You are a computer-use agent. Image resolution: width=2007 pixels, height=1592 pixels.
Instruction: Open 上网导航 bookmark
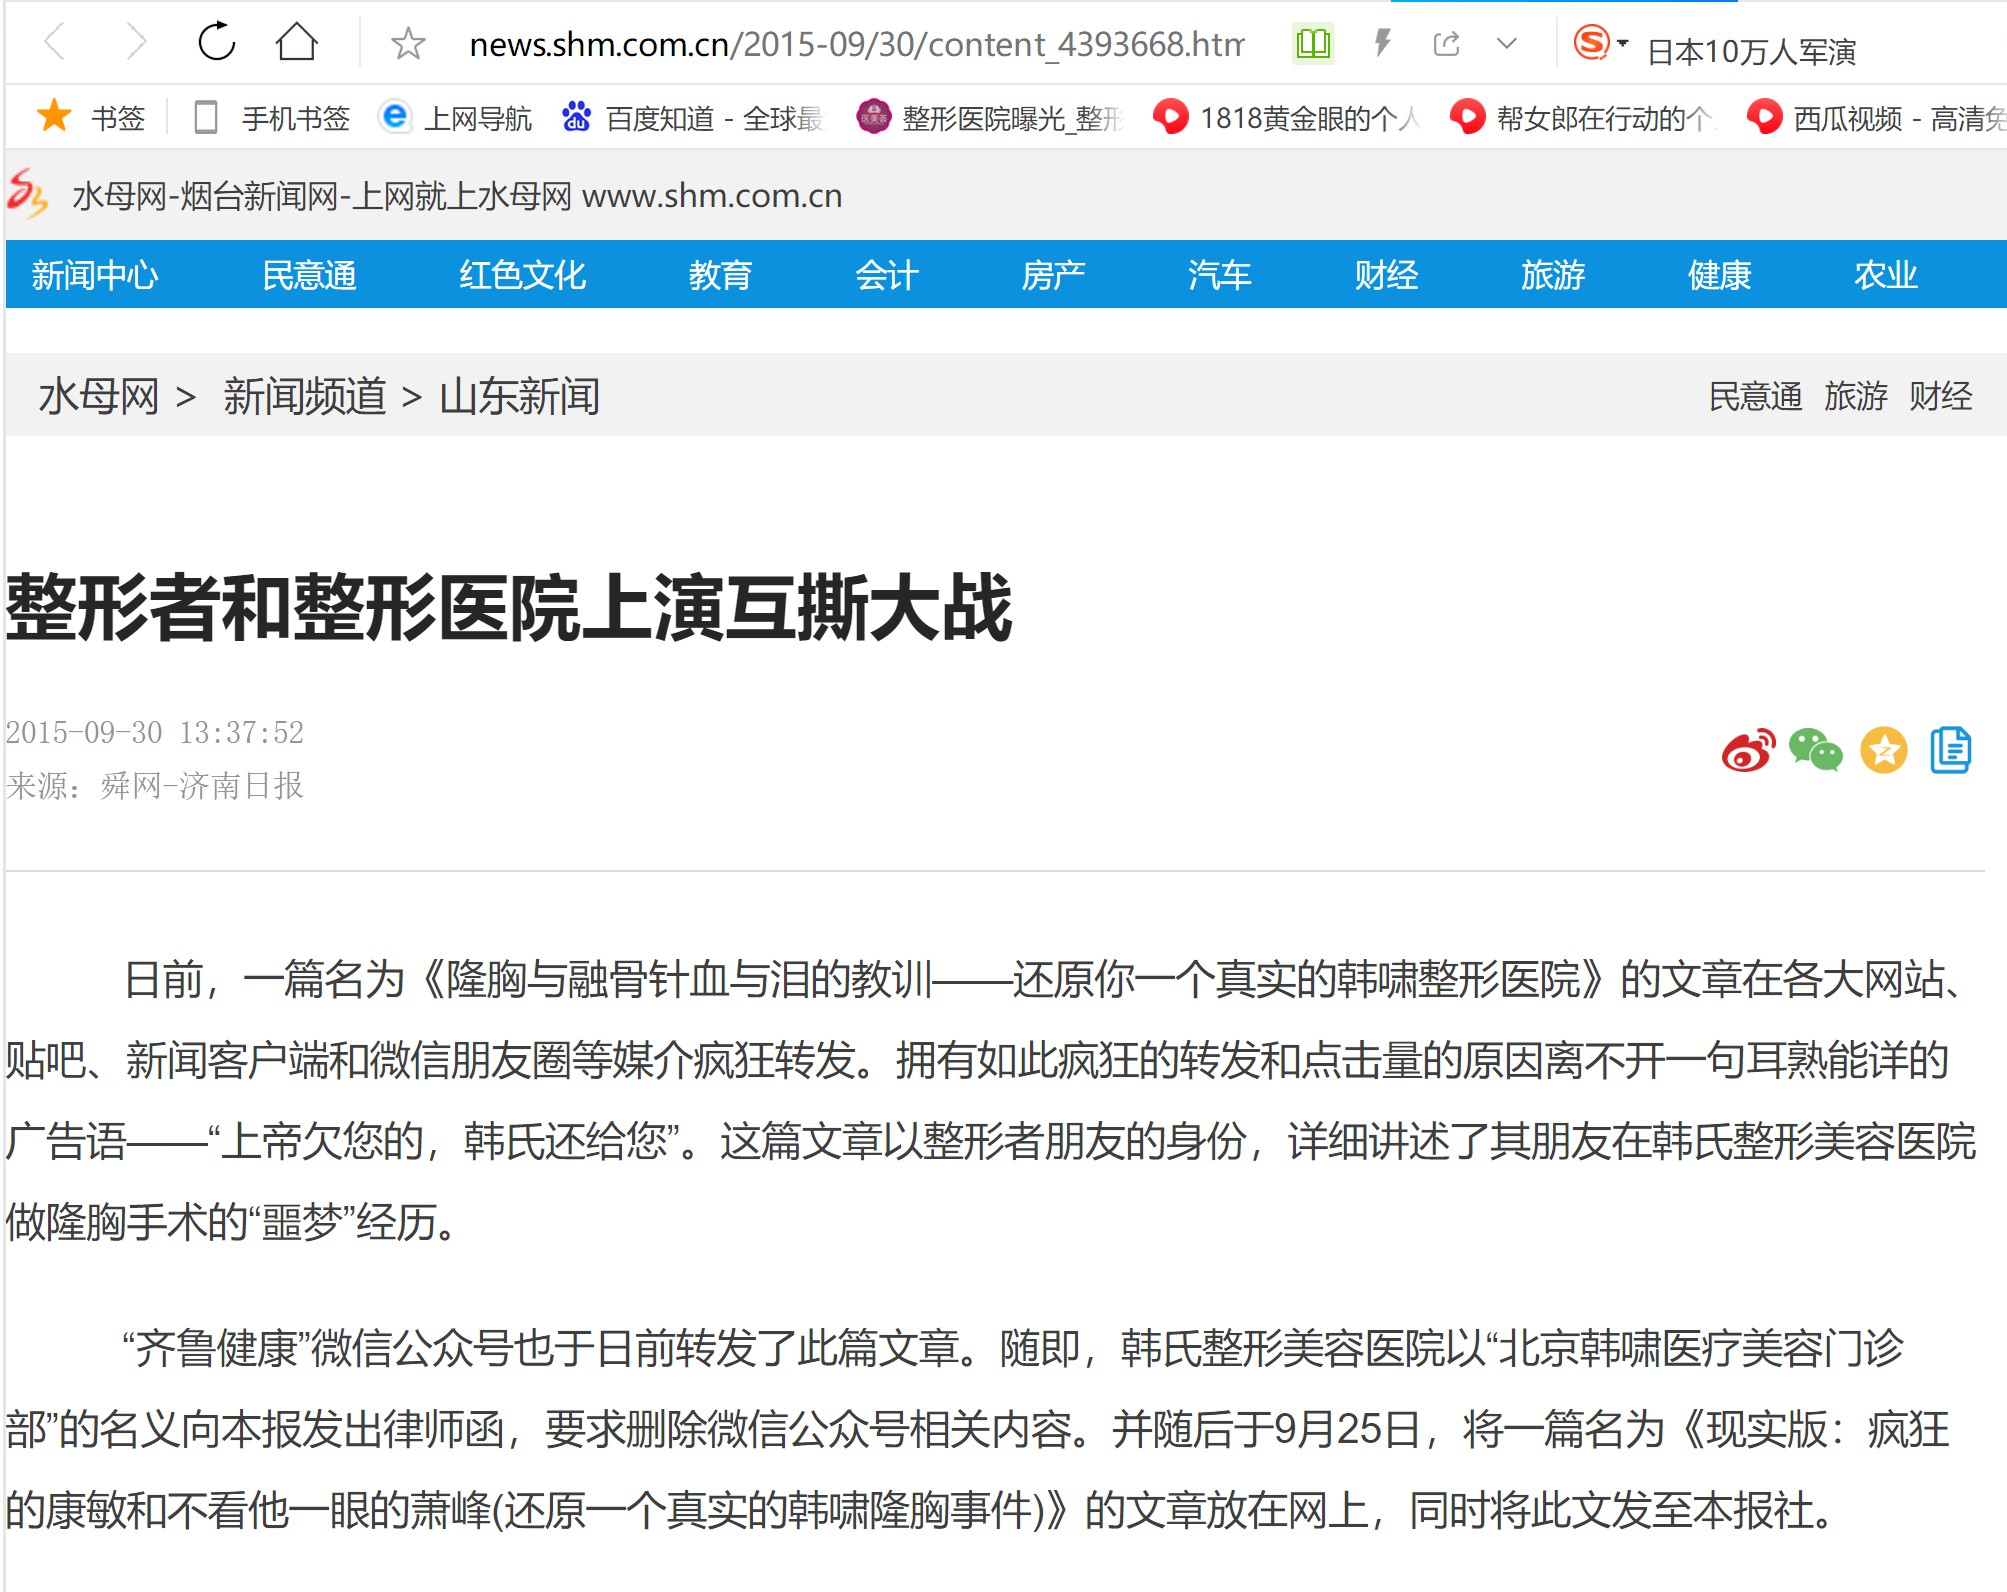pyautogui.click(x=456, y=118)
